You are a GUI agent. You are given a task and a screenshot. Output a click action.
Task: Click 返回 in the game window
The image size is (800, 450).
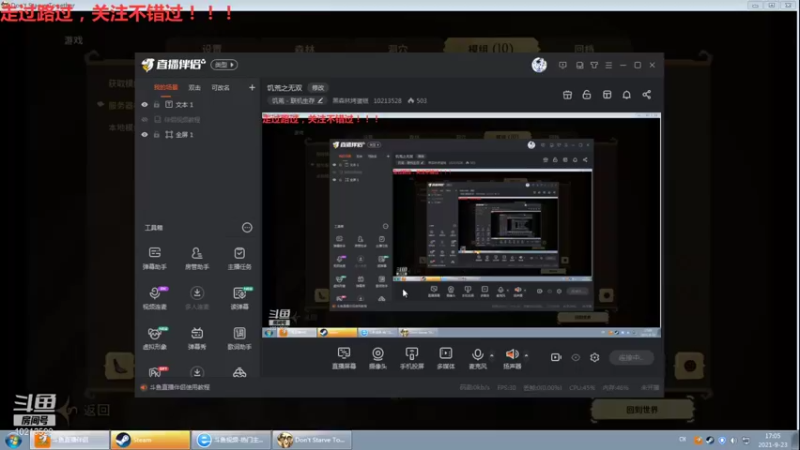point(97,410)
